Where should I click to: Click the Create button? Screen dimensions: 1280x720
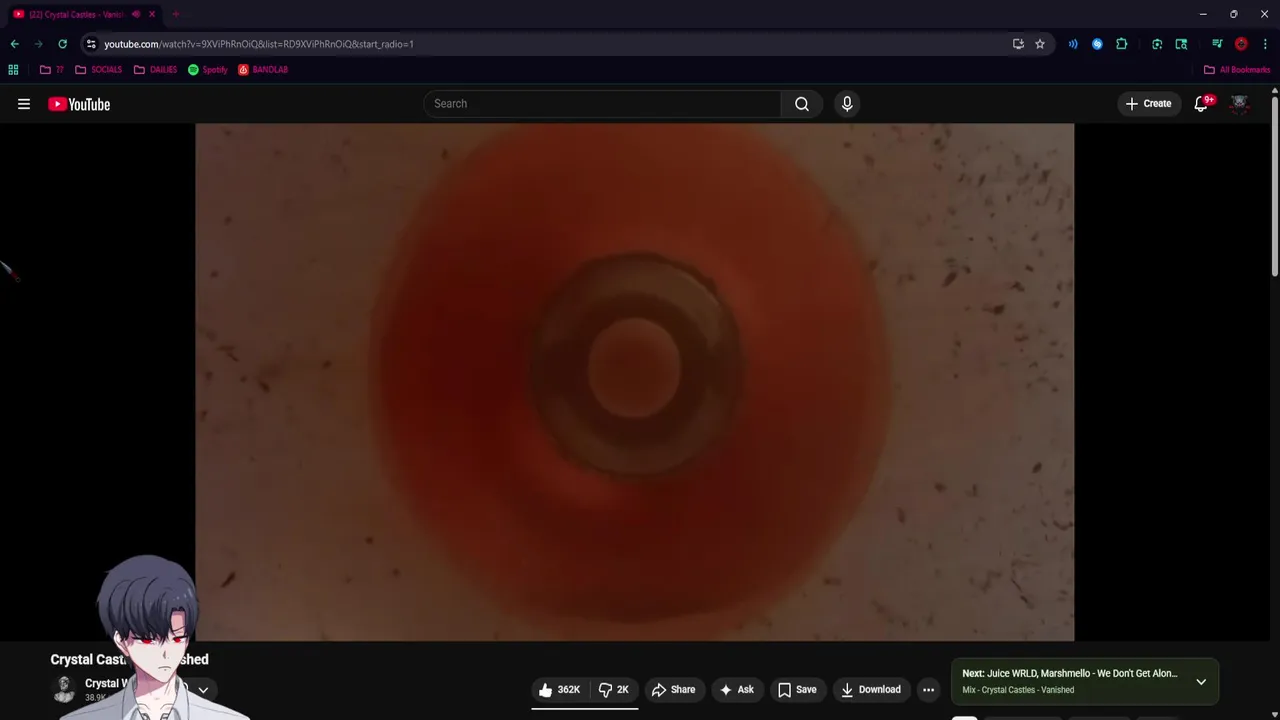1148,104
